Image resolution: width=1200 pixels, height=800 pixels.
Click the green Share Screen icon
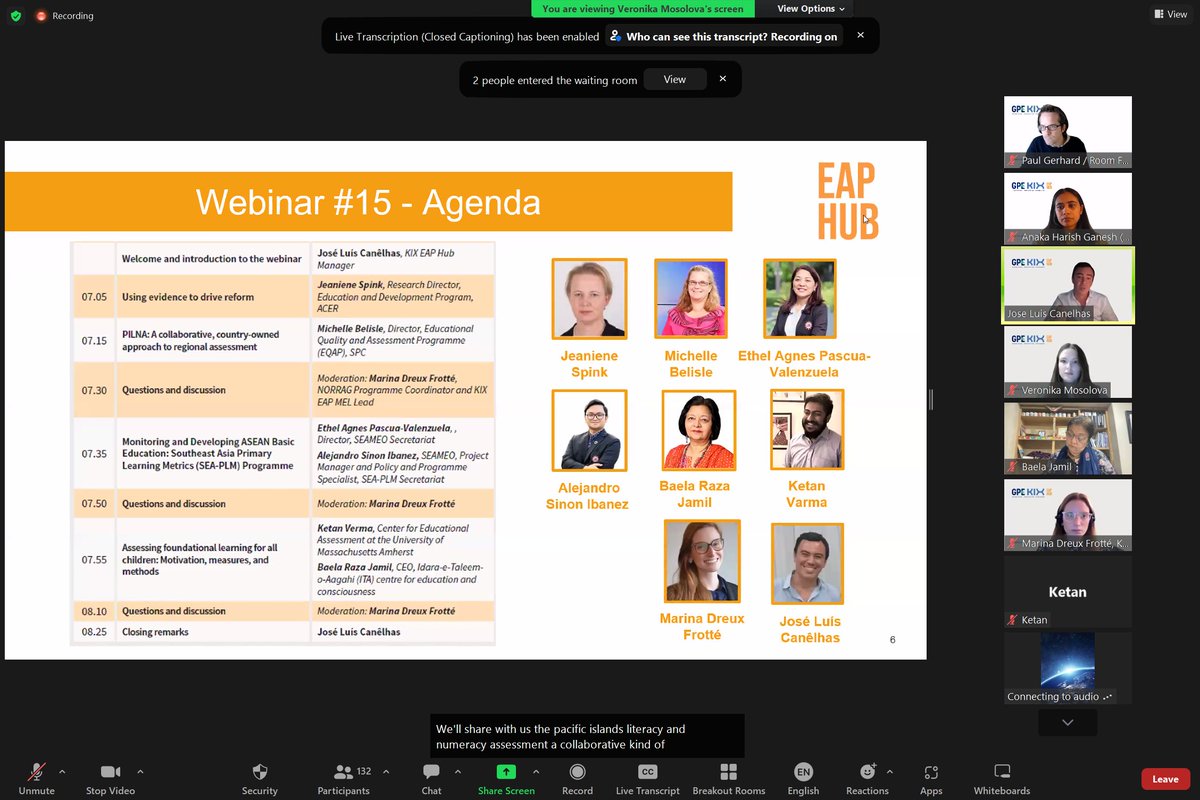506,772
